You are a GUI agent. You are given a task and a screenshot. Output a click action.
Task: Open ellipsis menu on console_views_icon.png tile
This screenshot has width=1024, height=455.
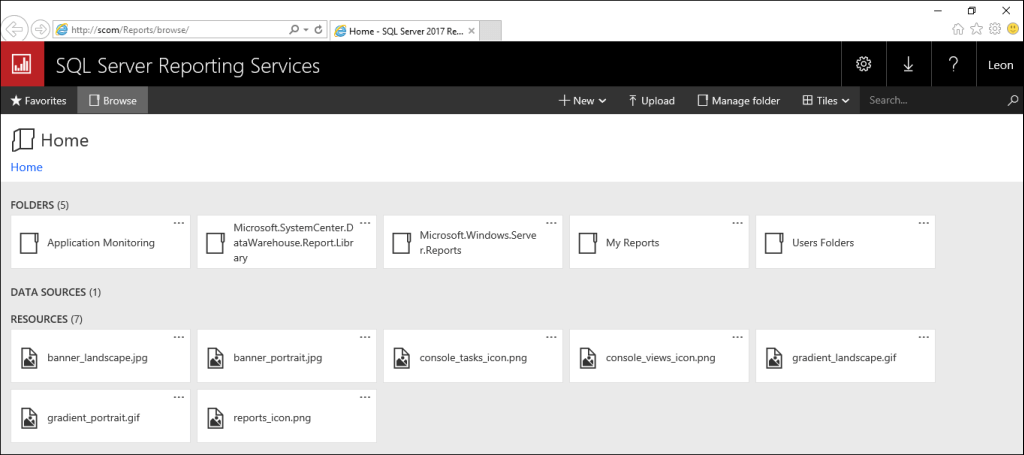[x=737, y=337]
